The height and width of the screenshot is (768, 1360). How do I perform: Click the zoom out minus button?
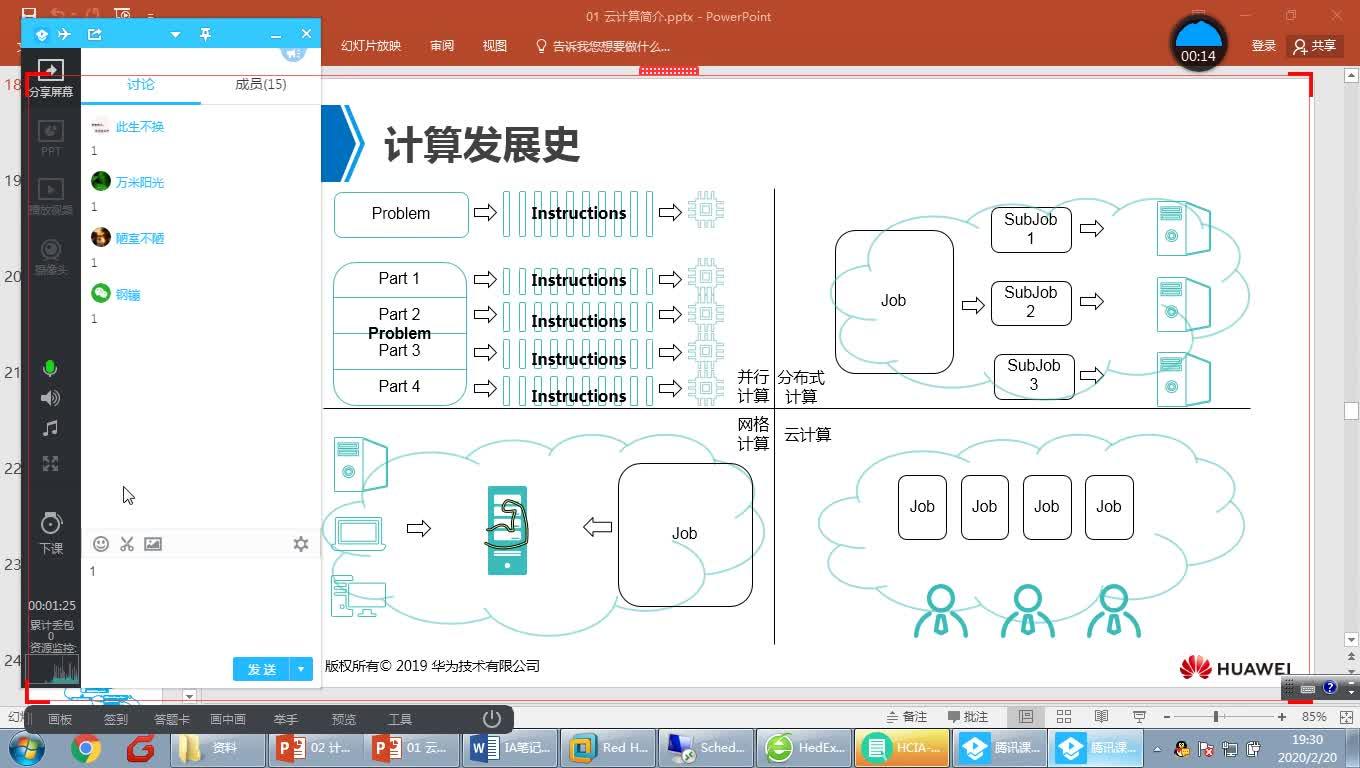1166,717
